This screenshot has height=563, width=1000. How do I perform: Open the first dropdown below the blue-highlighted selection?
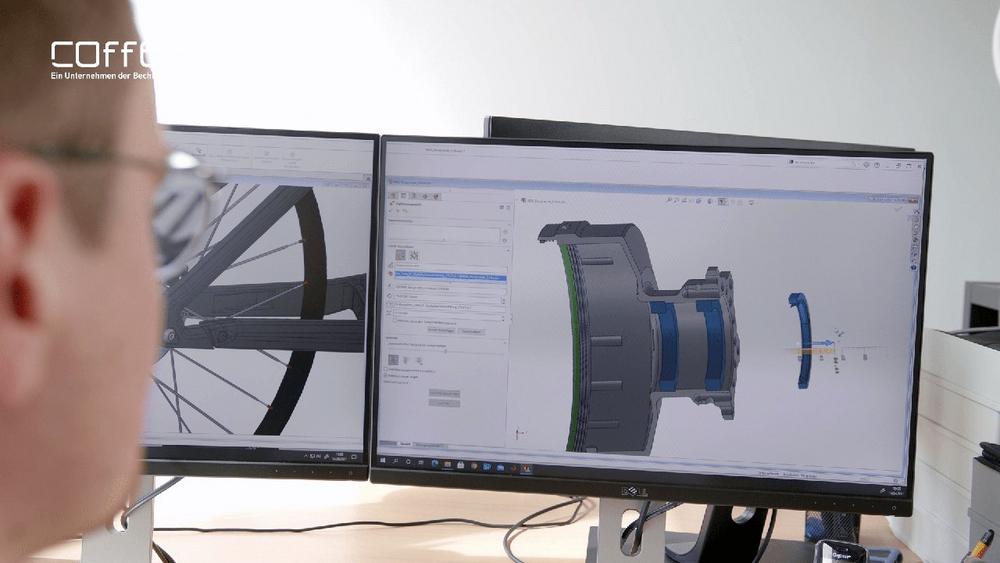click(448, 285)
